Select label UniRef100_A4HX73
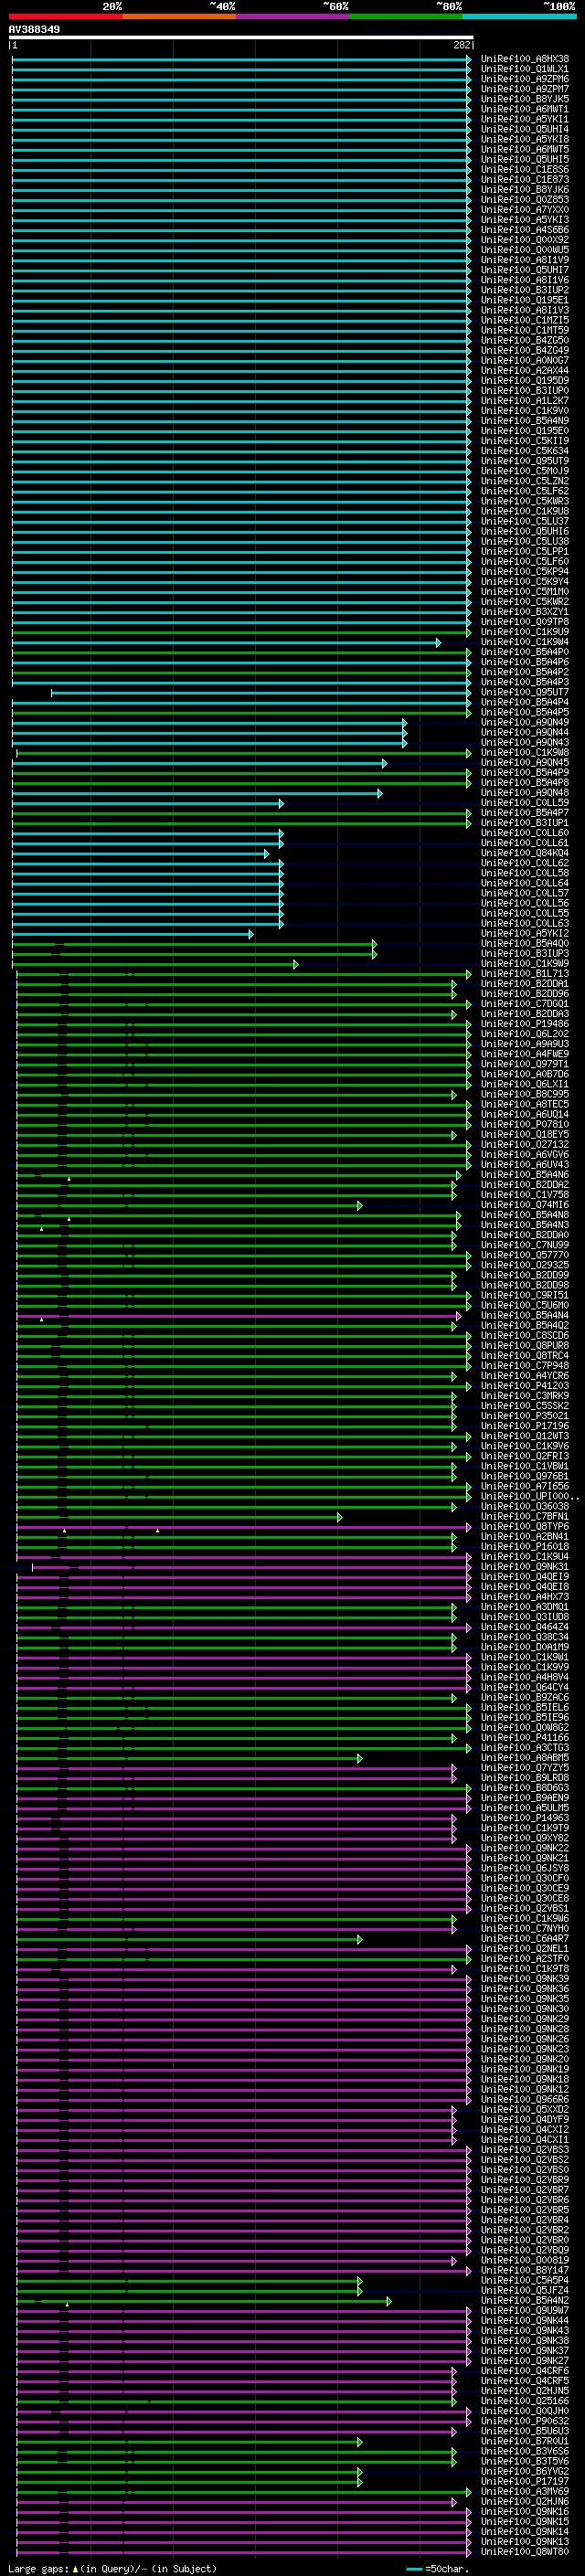The width and height of the screenshot is (585, 2576). pyautogui.click(x=524, y=1596)
